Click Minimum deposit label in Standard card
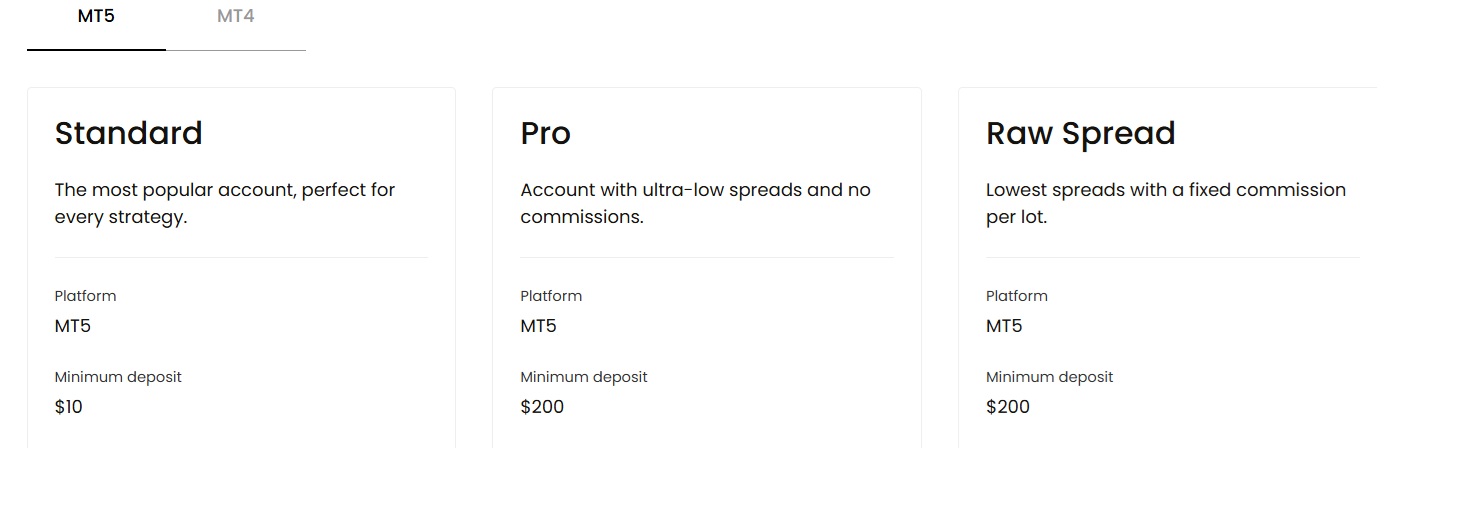The image size is (1459, 516). tap(118, 377)
